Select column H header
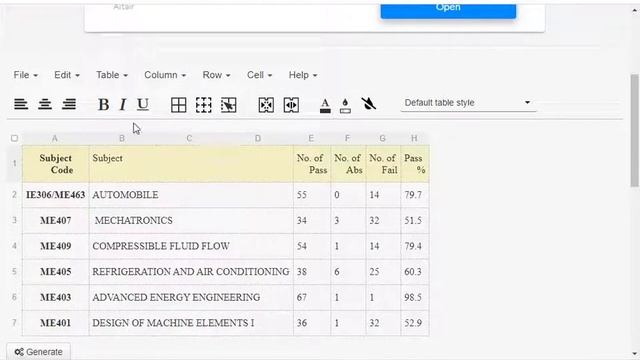640x360 pixels. click(414, 138)
